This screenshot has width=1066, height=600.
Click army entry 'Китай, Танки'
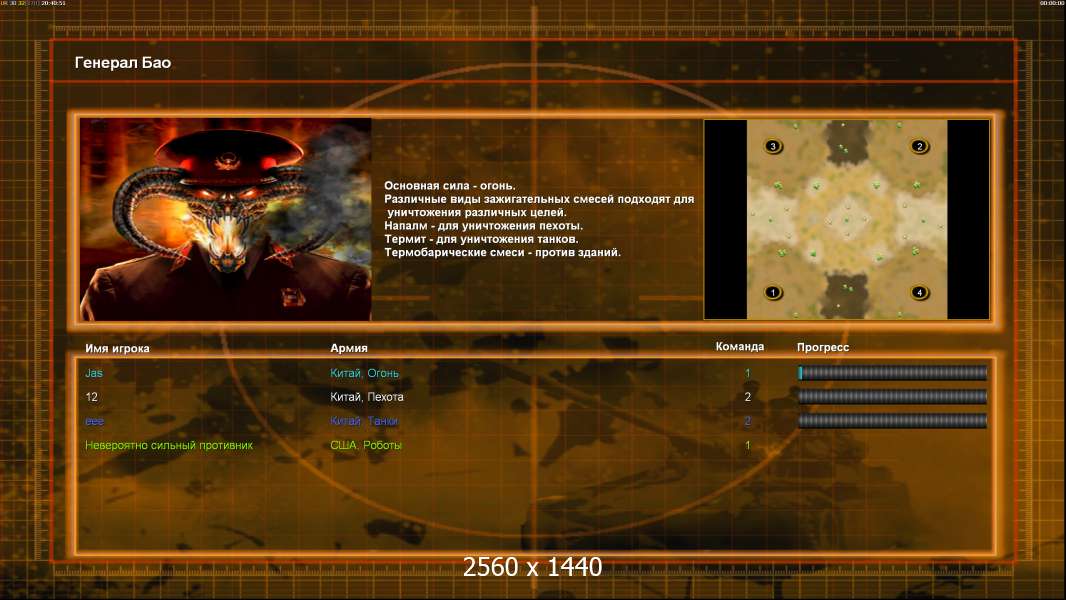(x=364, y=421)
